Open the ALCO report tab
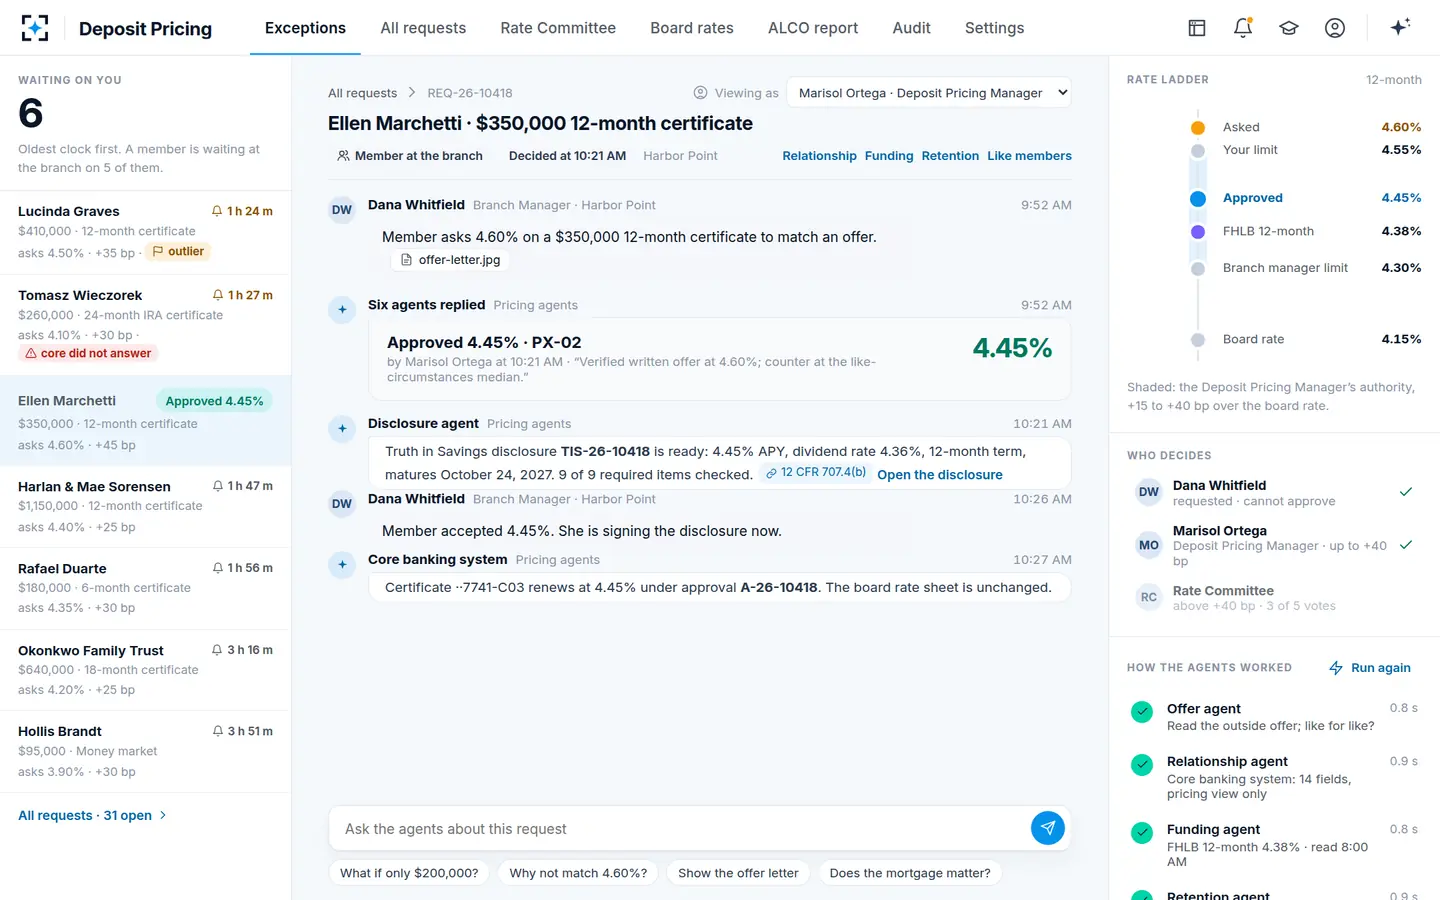The height and width of the screenshot is (900, 1440). (813, 28)
